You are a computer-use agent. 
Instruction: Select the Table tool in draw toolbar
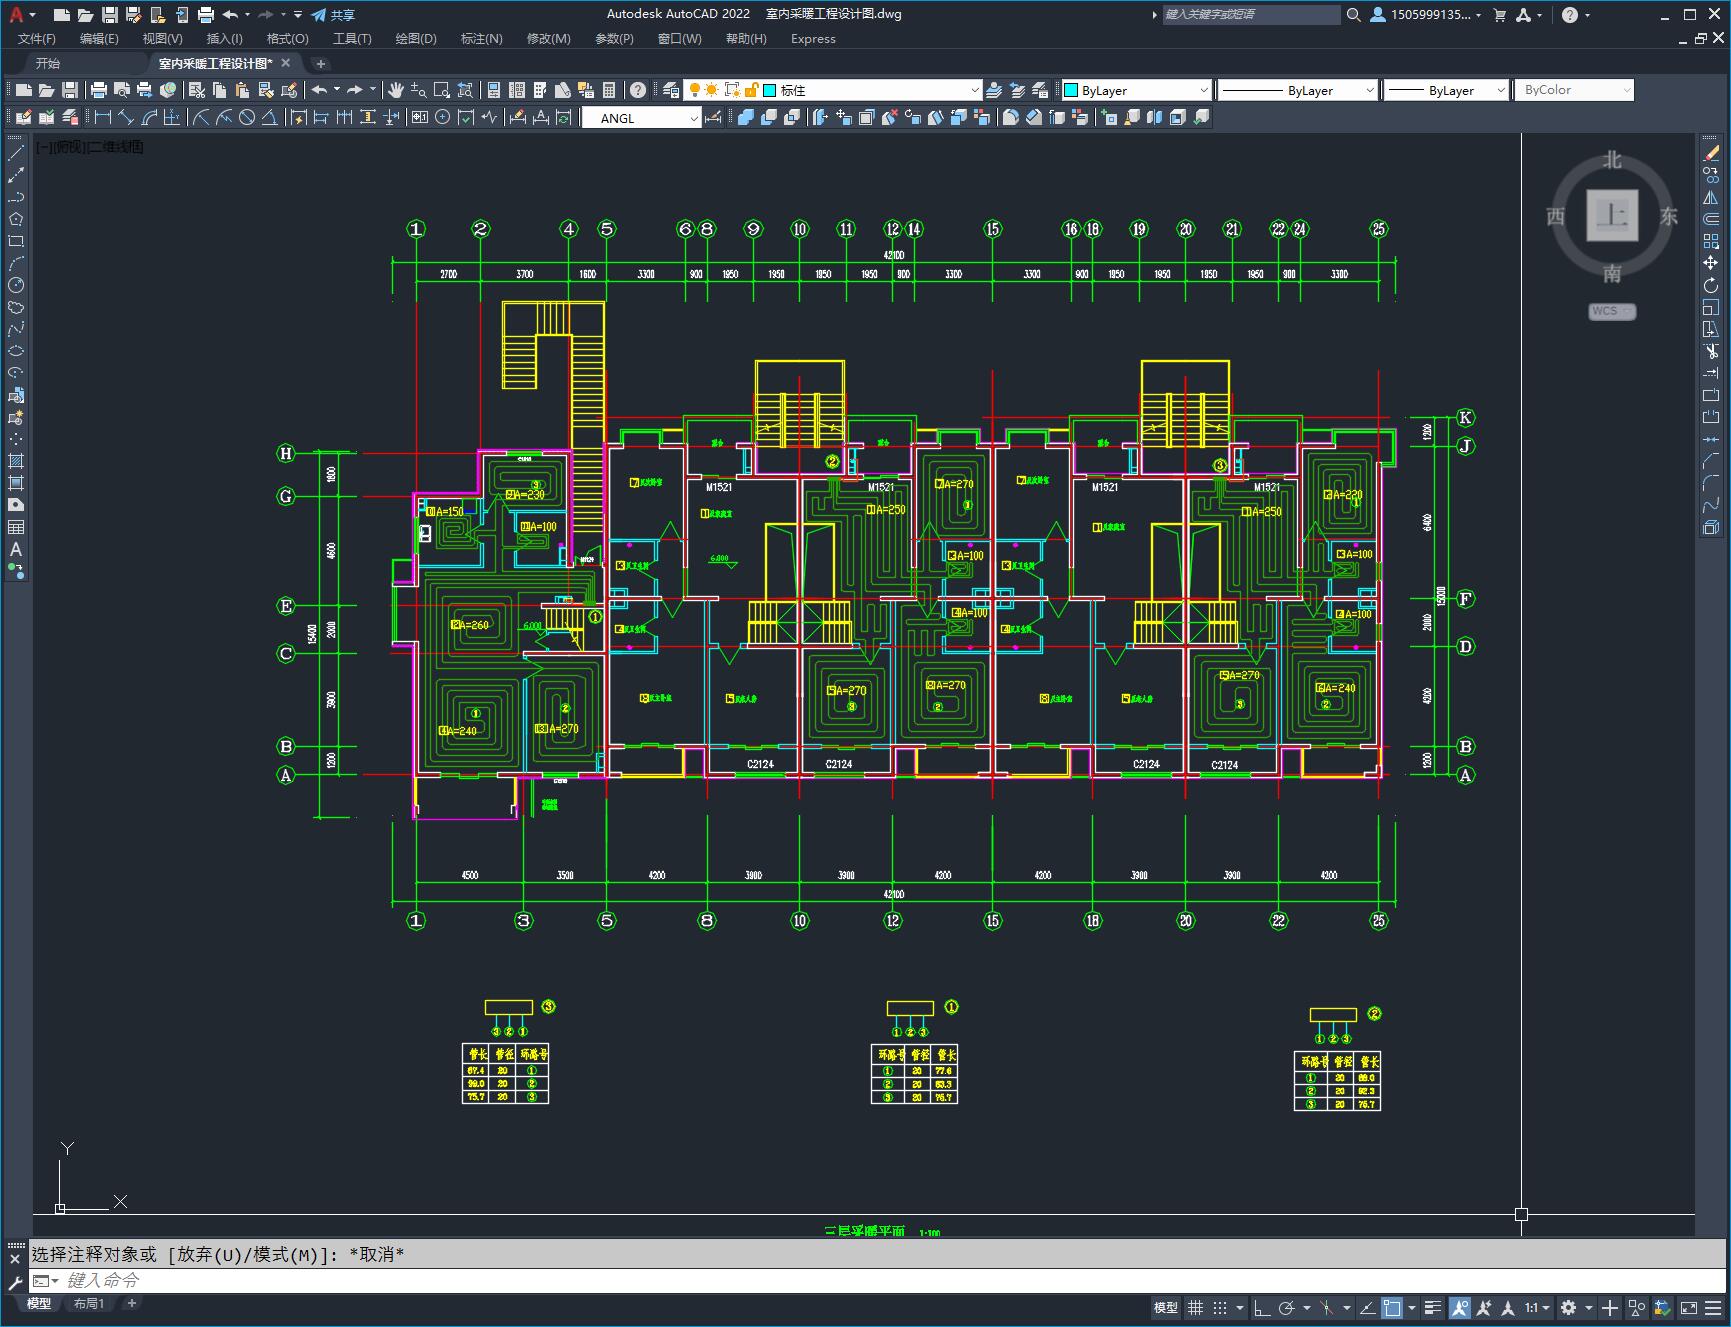(16, 527)
